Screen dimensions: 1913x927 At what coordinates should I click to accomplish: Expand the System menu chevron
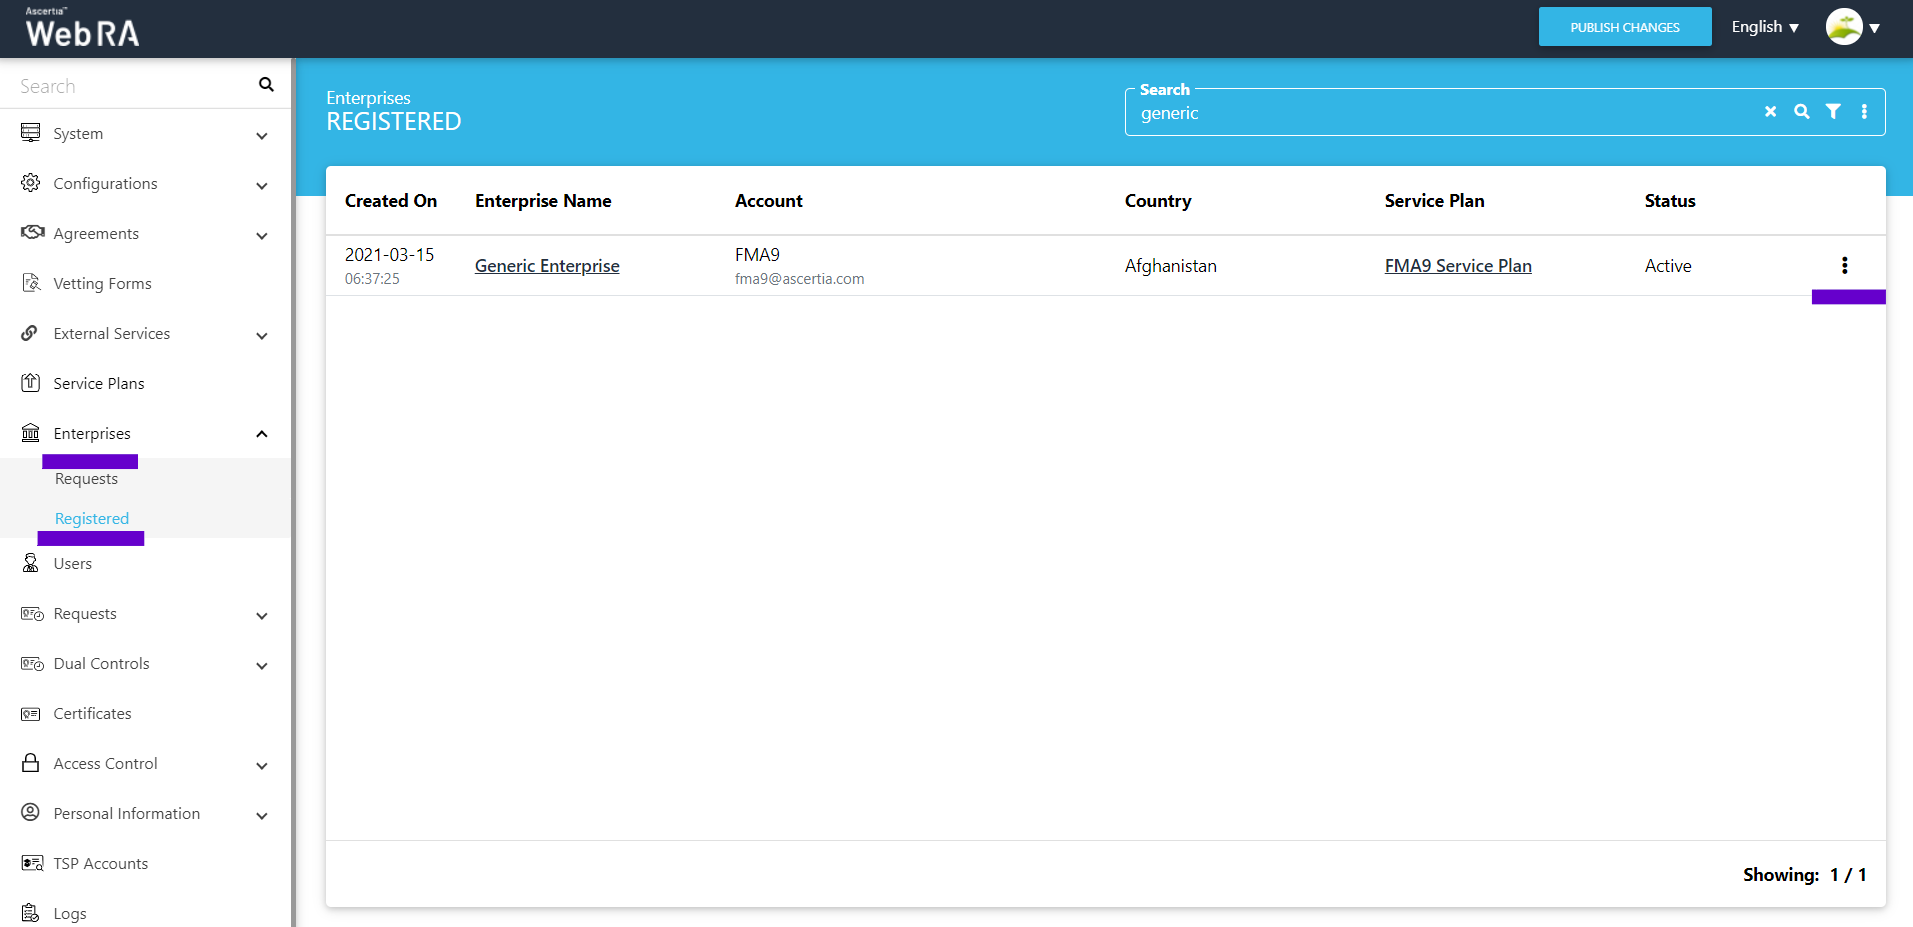pos(262,135)
